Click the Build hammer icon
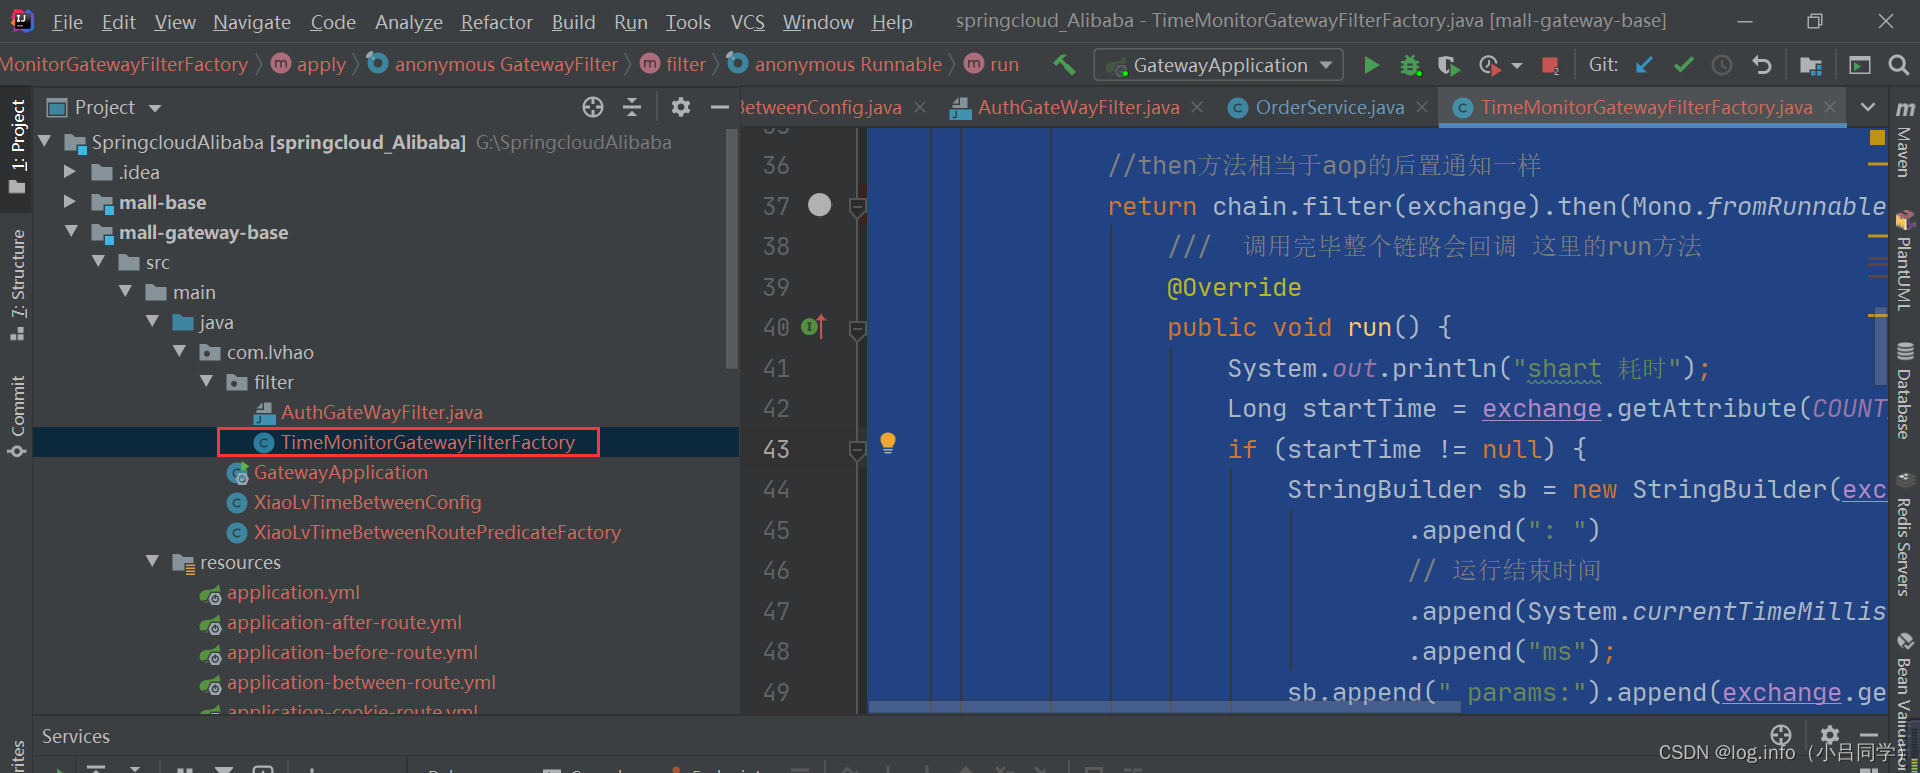 (1064, 65)
